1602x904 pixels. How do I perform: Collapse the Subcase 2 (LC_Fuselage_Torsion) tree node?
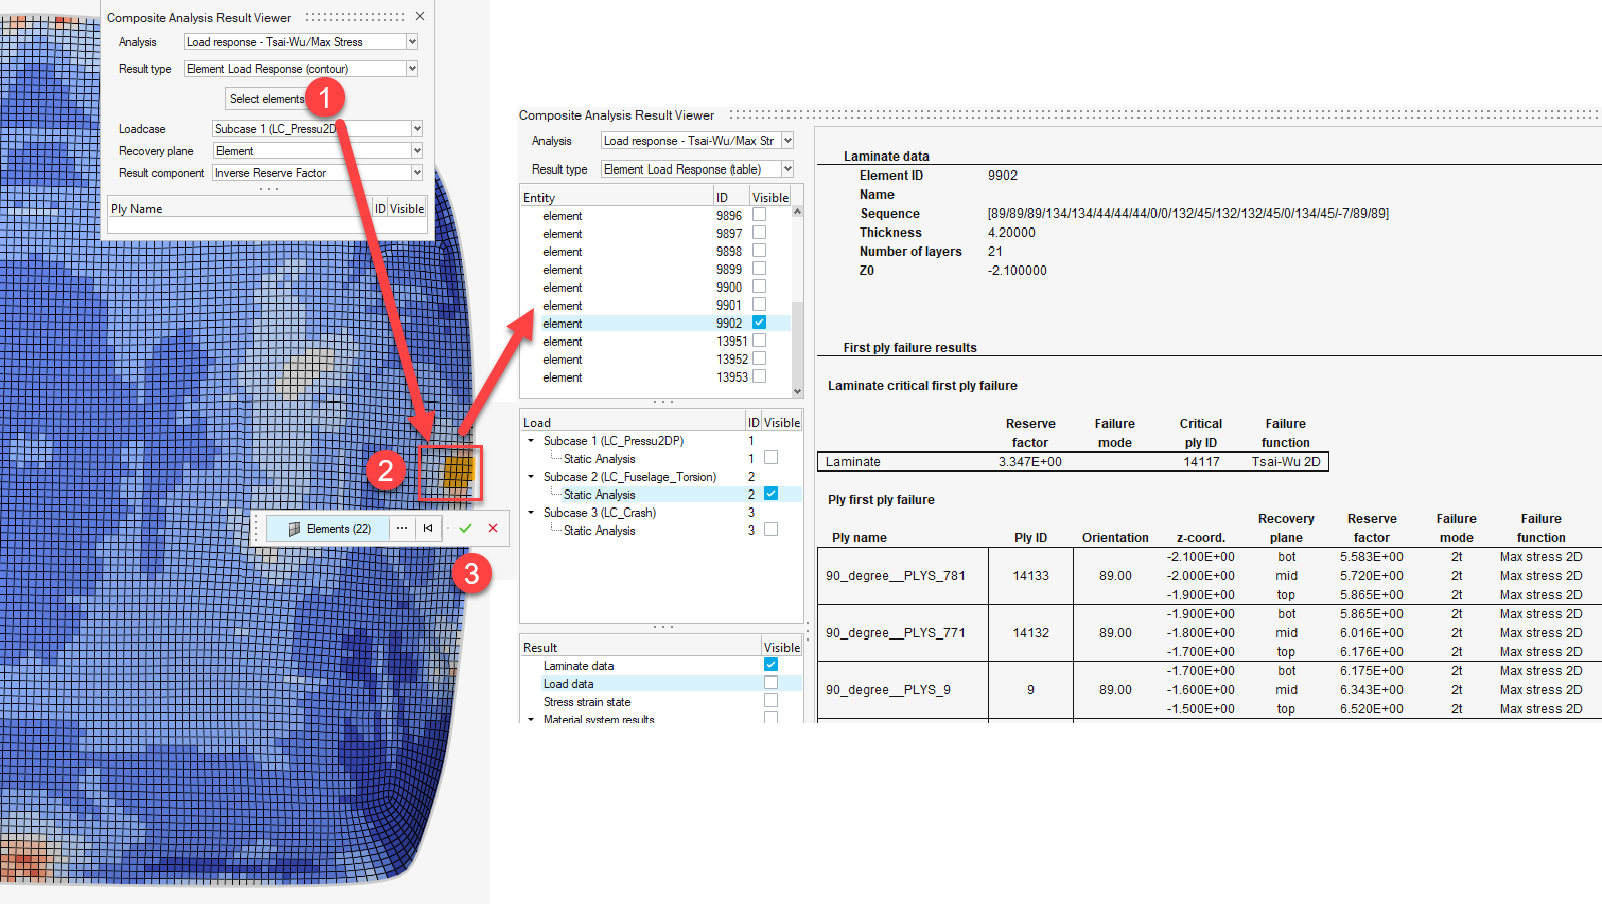[531, 477]
